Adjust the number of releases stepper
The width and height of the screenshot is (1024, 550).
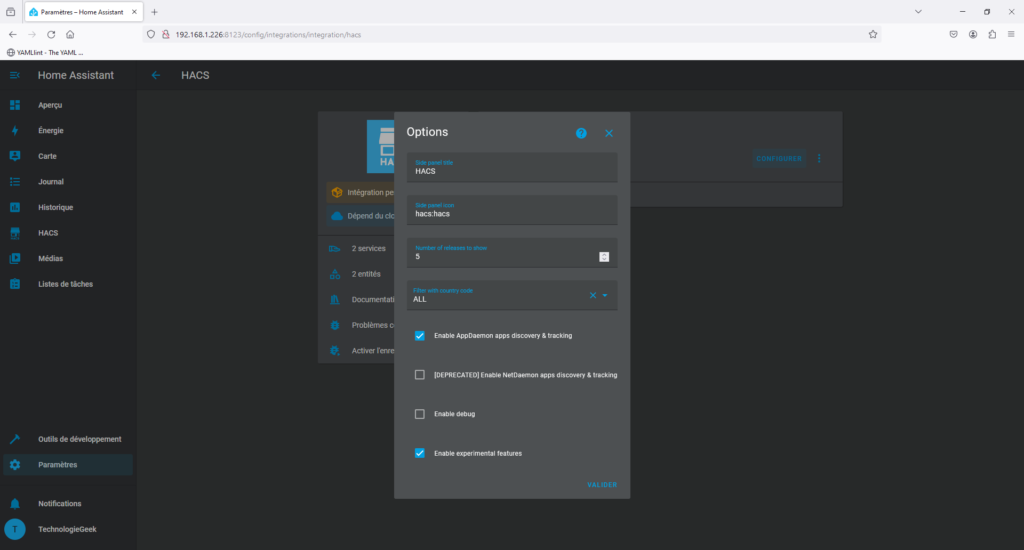(604, 257)
